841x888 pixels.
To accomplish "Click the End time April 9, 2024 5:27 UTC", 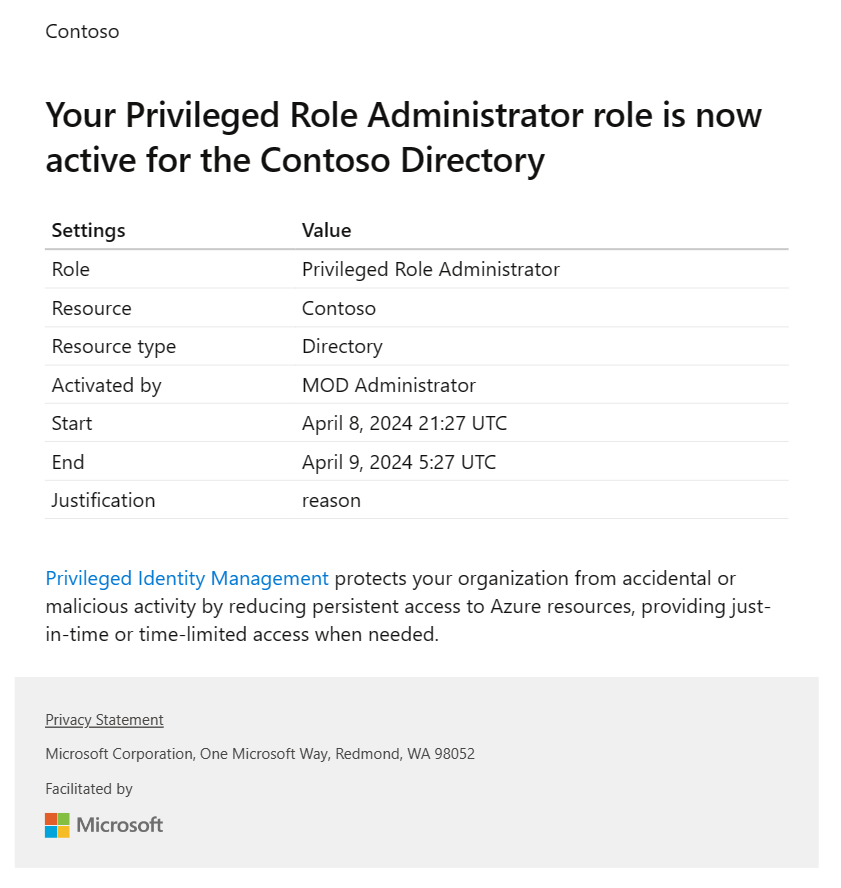I will [x=398, y=462].
